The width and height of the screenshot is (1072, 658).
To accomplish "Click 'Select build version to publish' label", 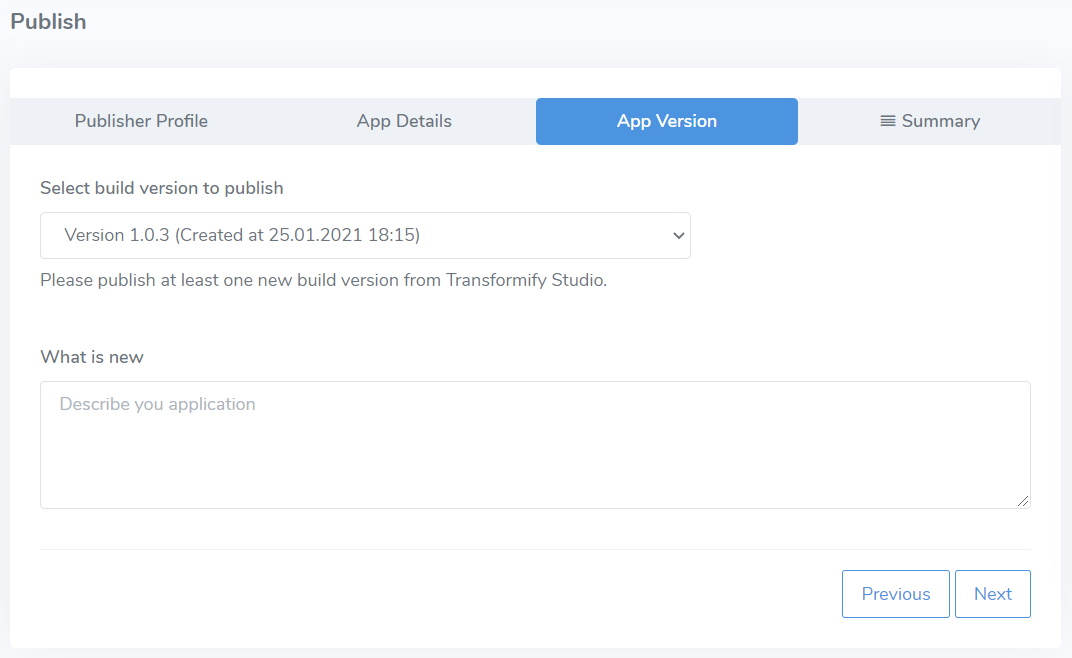I will click(x=161, y=188).
